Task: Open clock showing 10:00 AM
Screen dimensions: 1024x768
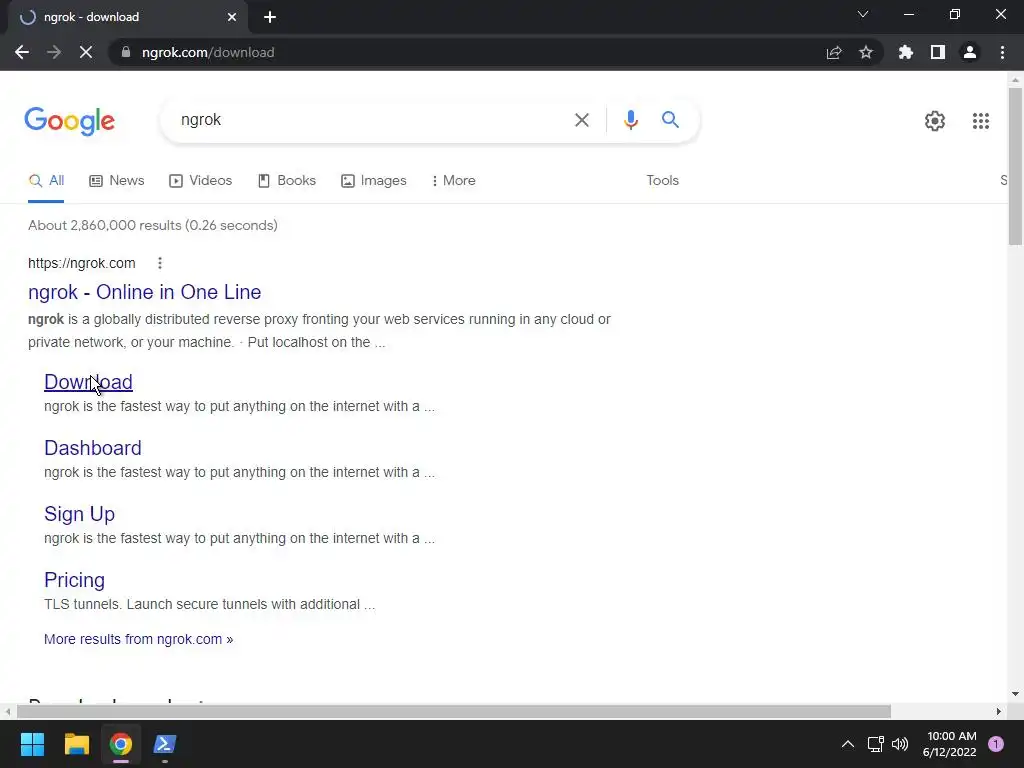Action: [x=950, y=744]
